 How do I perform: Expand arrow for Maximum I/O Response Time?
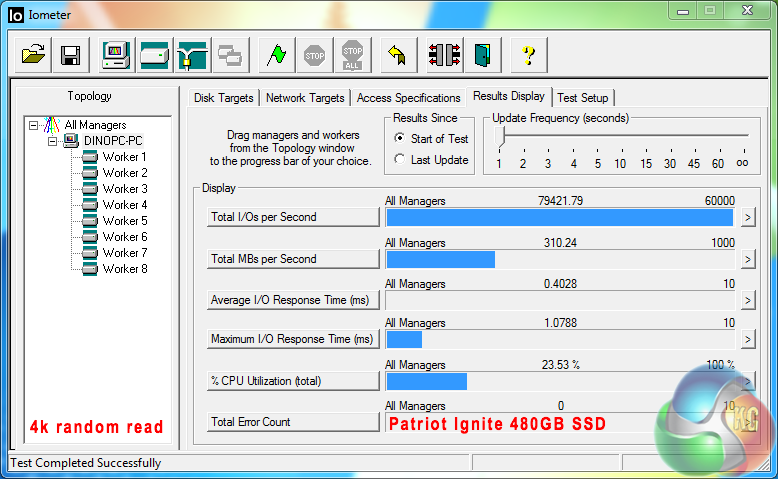click(x=748, y=340)
